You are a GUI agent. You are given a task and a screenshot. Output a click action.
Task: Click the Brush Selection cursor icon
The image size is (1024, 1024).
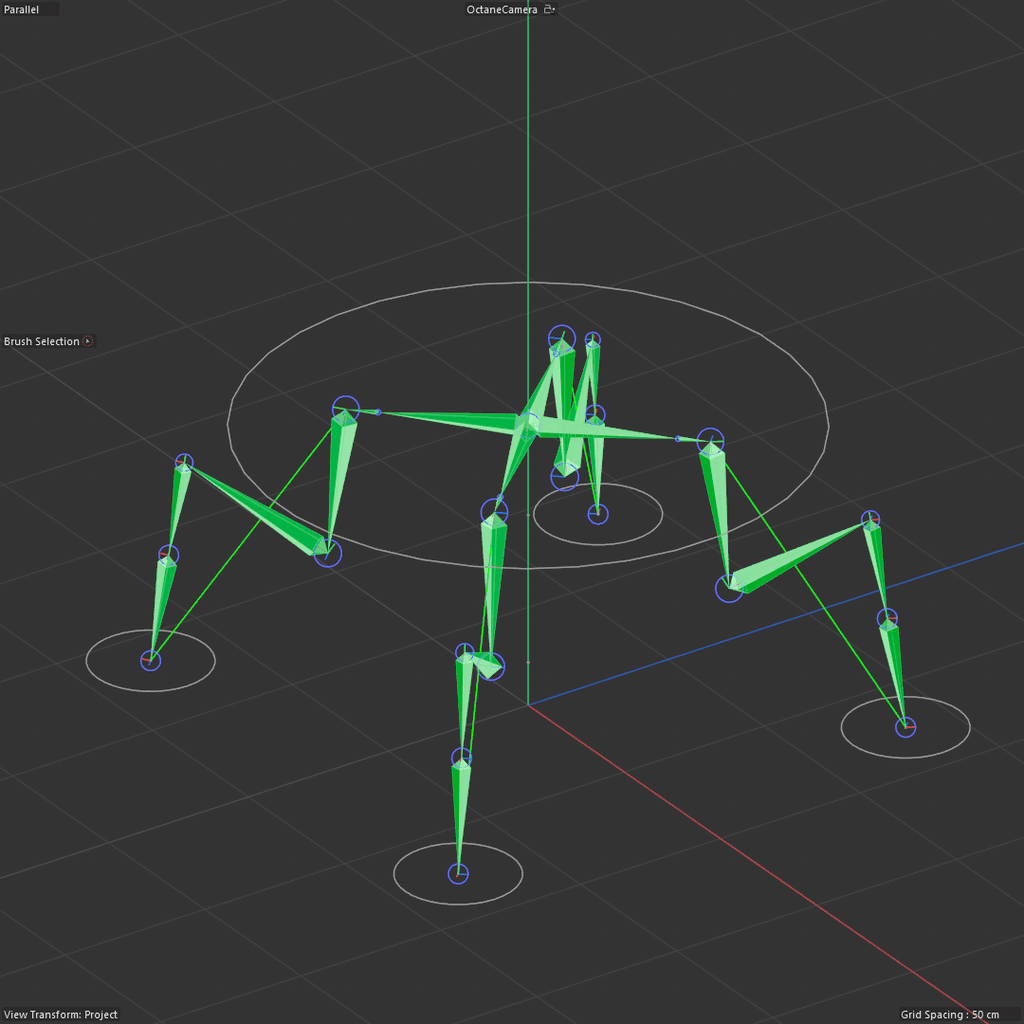coord(88,342)
